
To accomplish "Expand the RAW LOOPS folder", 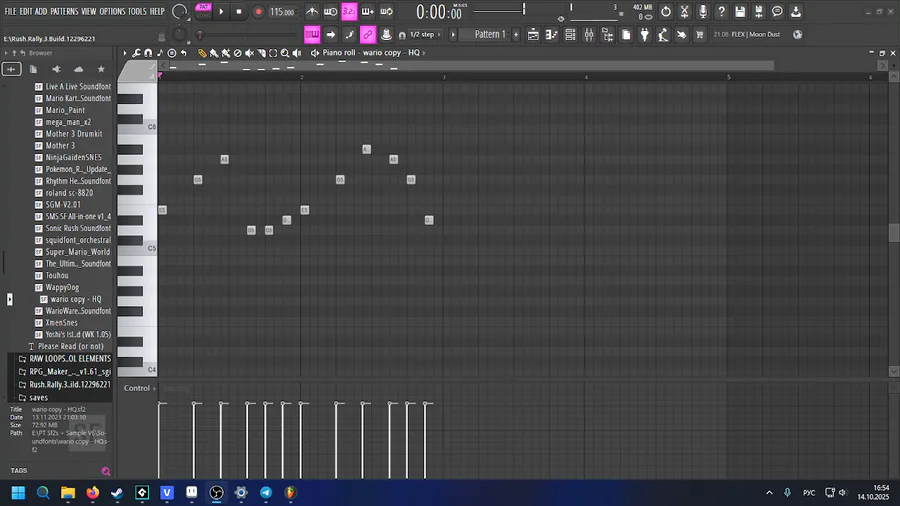I will click(65, 359).
